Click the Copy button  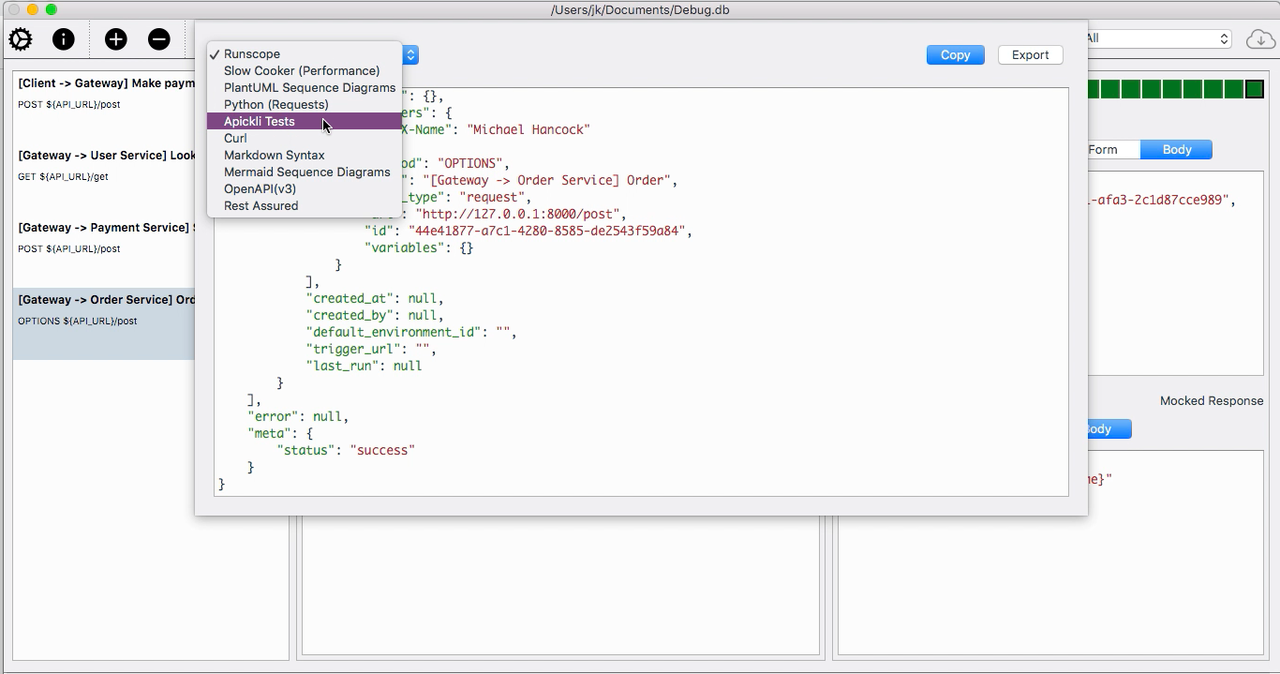955,55
